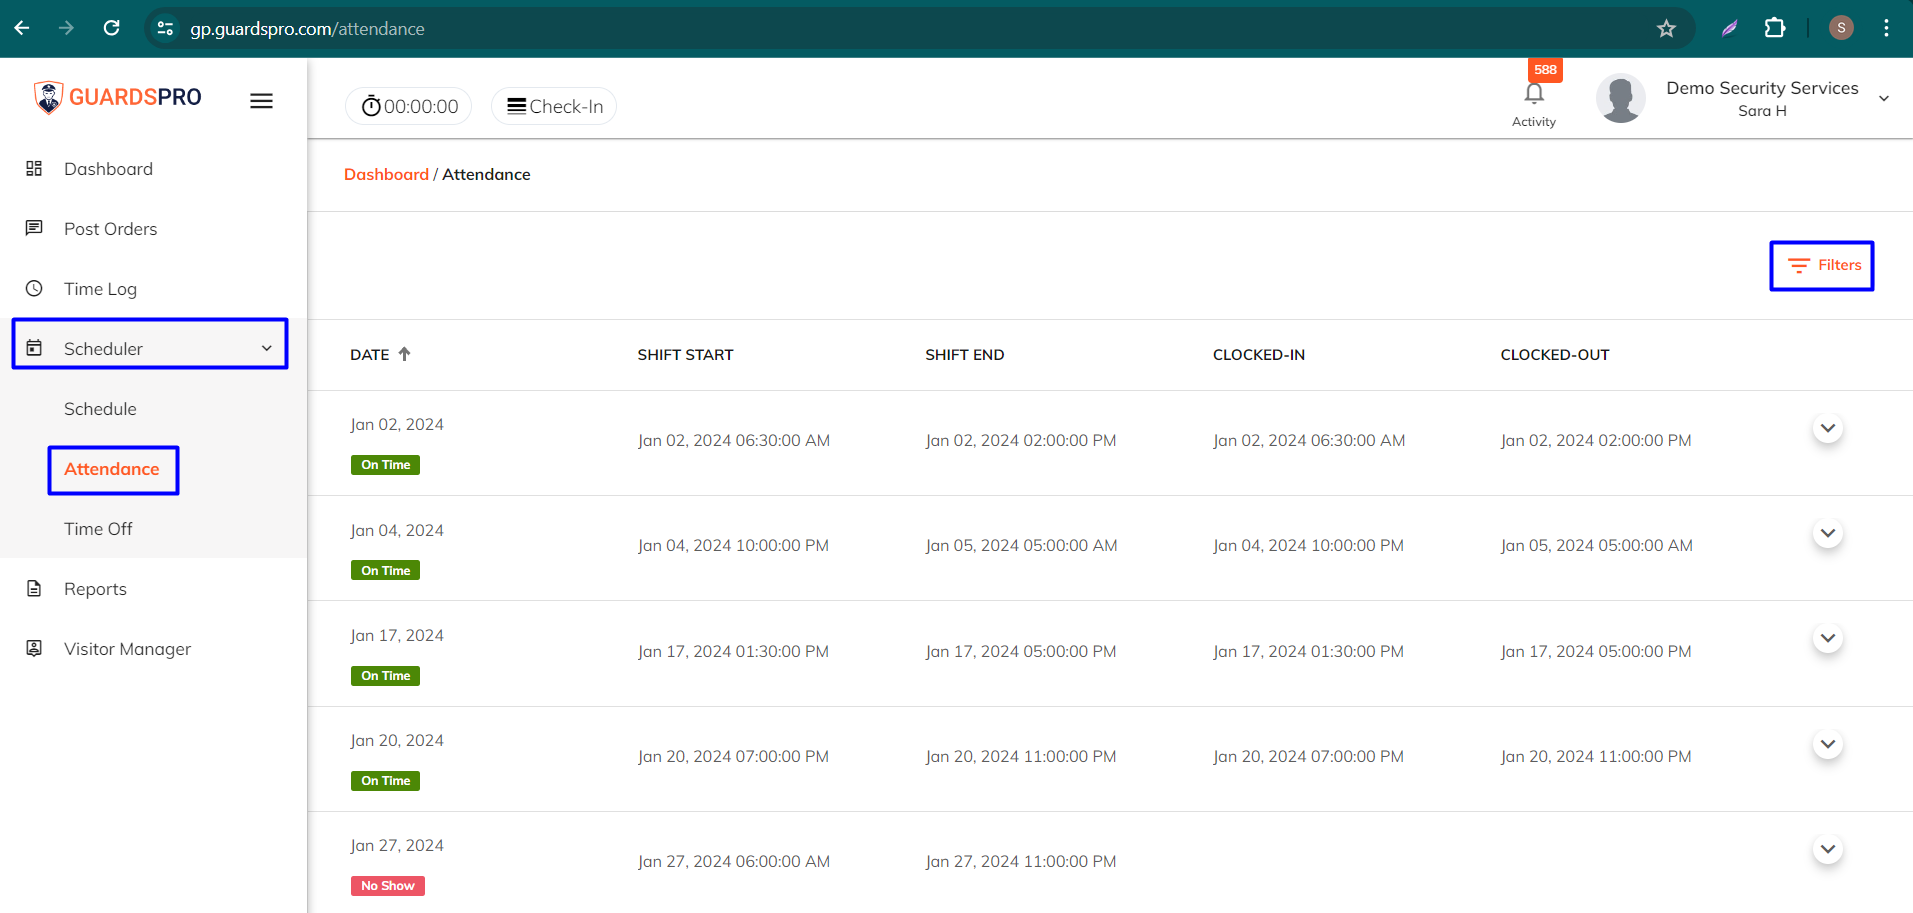Screen dimensions: 1913x913
Task: Select Schedule under Scheduler
Action: pos(100,408)
